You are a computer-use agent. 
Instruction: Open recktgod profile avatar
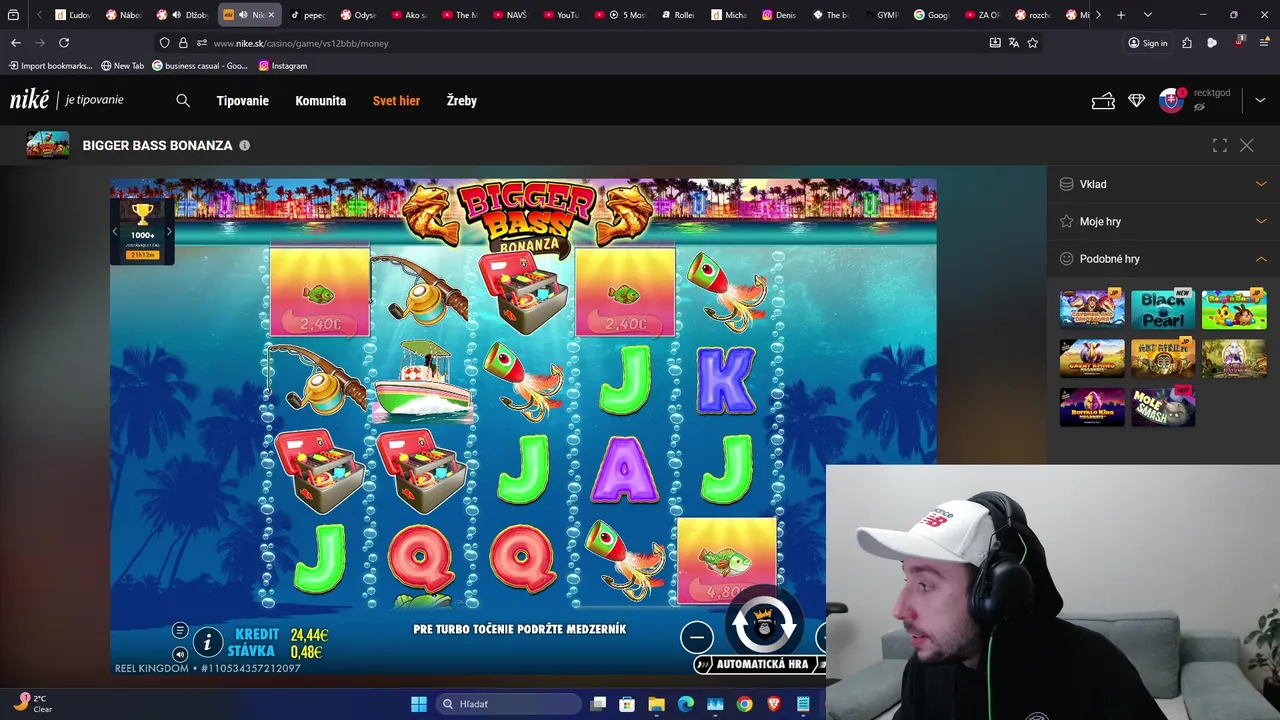pyautogui.click(x=1171, y=100)
